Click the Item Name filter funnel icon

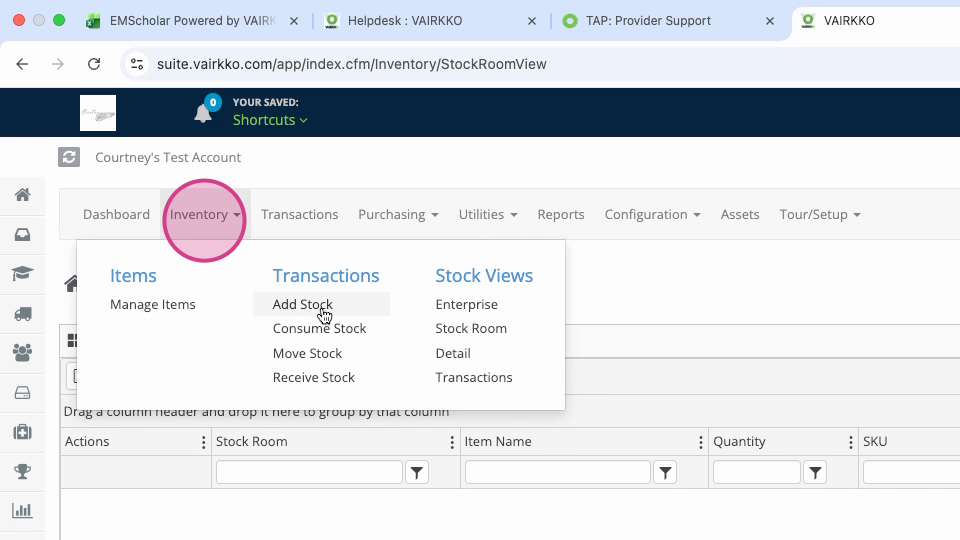[666, 472]
